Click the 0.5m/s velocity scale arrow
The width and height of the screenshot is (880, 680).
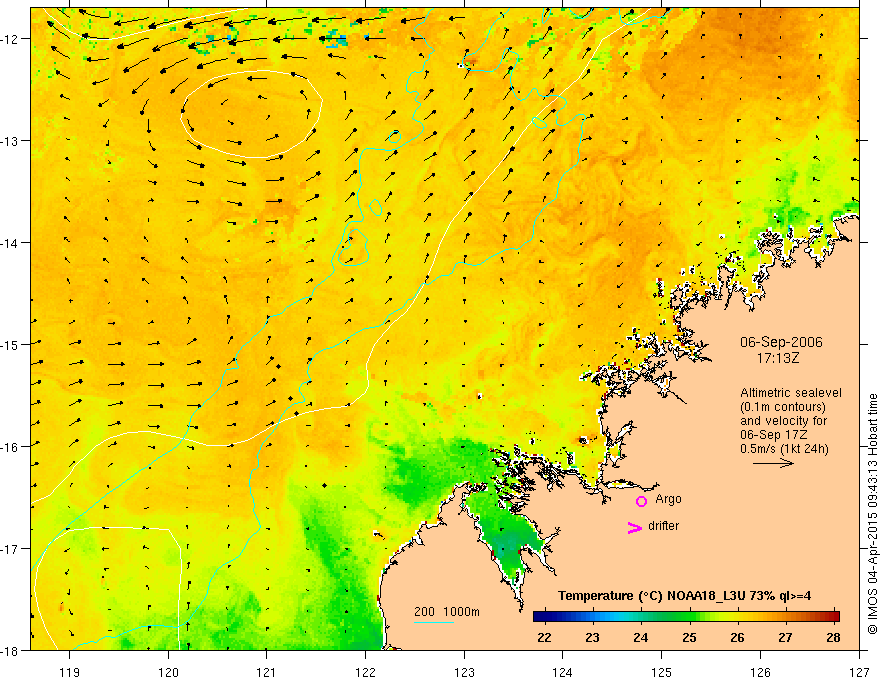773,463
